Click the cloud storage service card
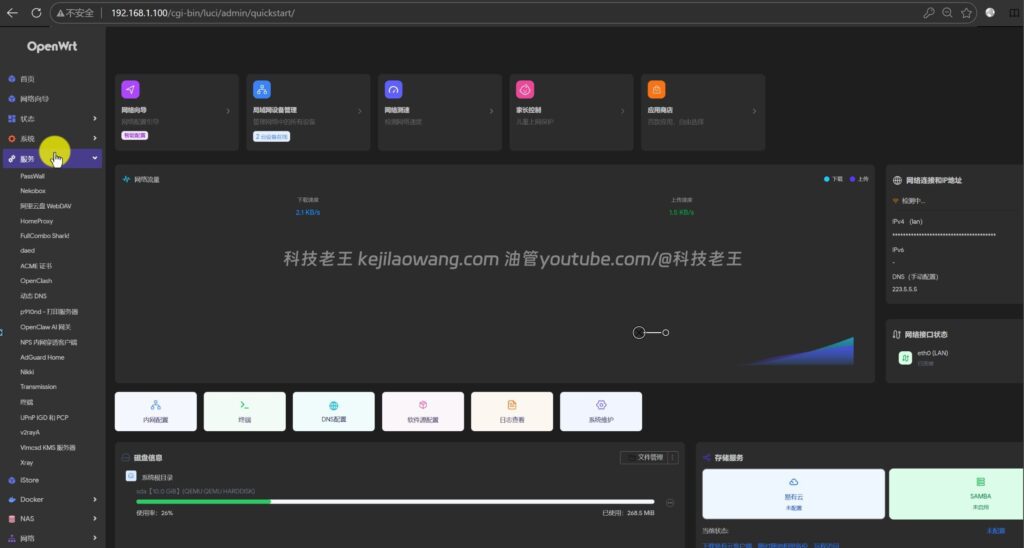The height and width of the screenshot is (548, 1024). [x=793, y=494]
